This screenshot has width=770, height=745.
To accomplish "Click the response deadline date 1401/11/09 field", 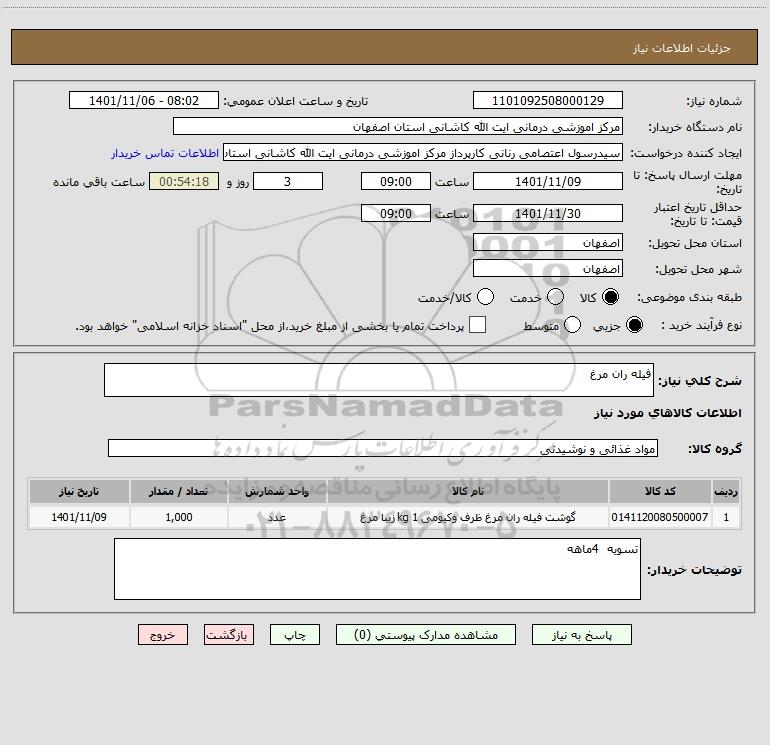I will (x=548, y=181).
